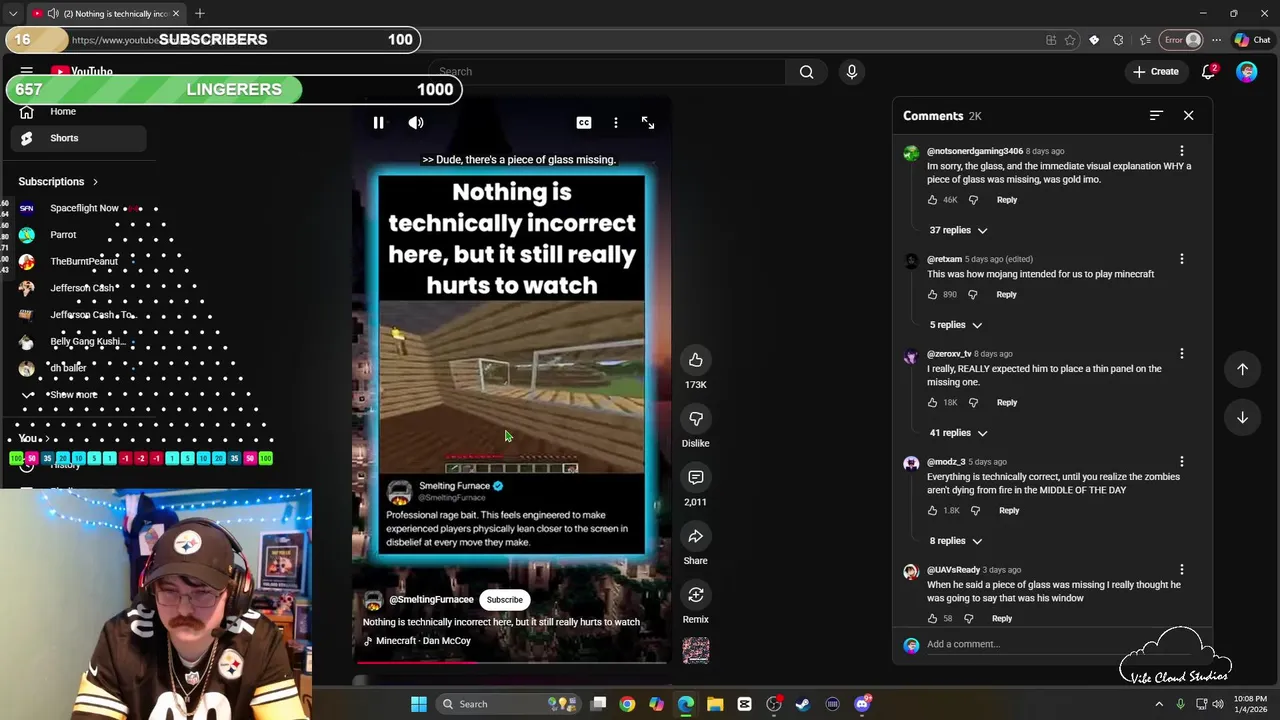The height and width of the screenshot is (720, 1280).
Task: Open more actions for the @modz_3 comment
Action: (x=1181, y=462)
